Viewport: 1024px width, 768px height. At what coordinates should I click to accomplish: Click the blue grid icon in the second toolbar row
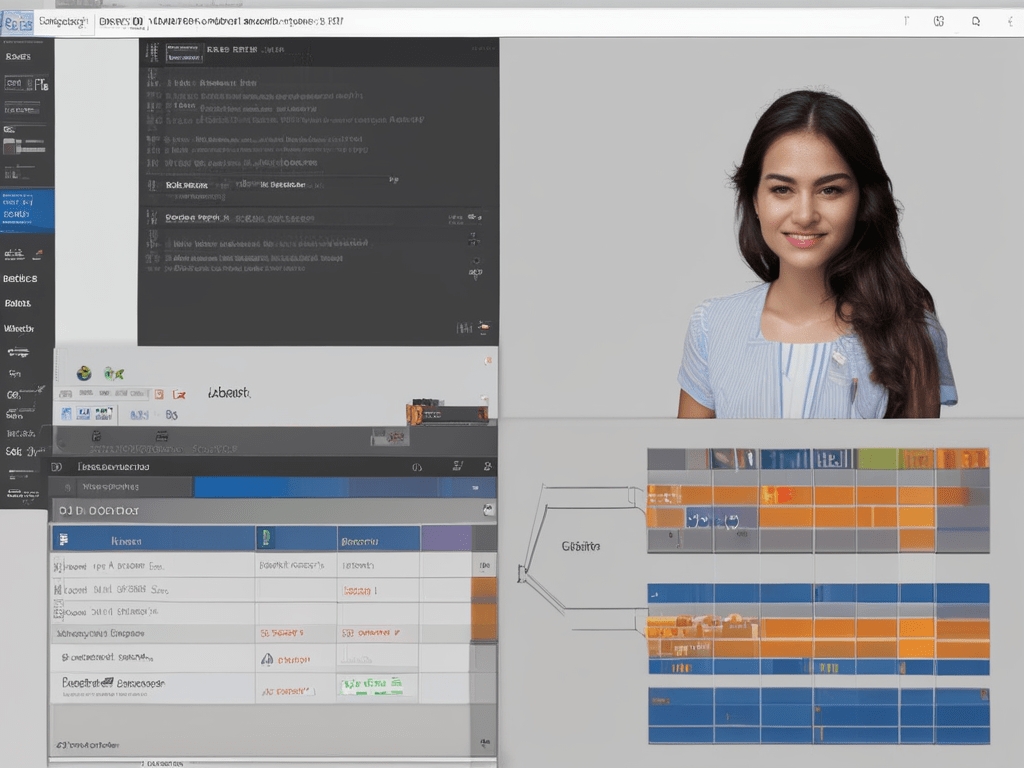coord(64,414)
